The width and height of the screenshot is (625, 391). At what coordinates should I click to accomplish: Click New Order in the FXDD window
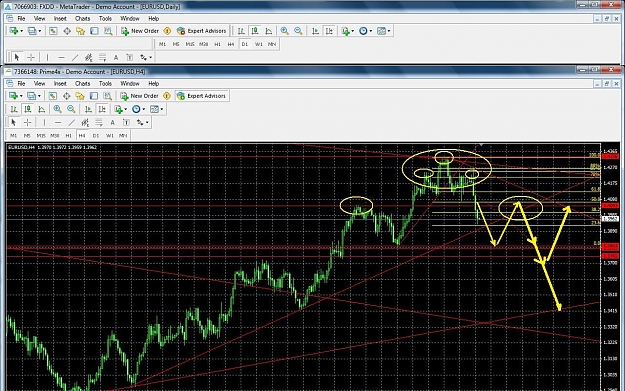click(x=140, y=31)
